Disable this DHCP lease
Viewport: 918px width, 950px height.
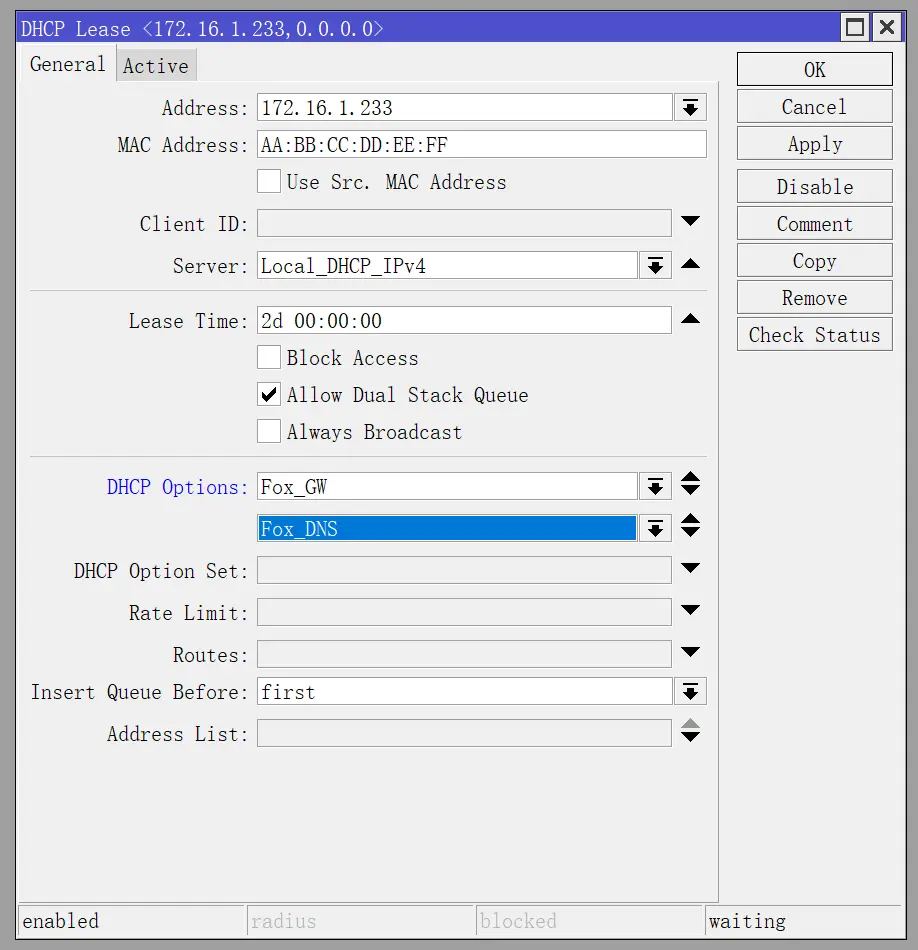coord(814,187)
